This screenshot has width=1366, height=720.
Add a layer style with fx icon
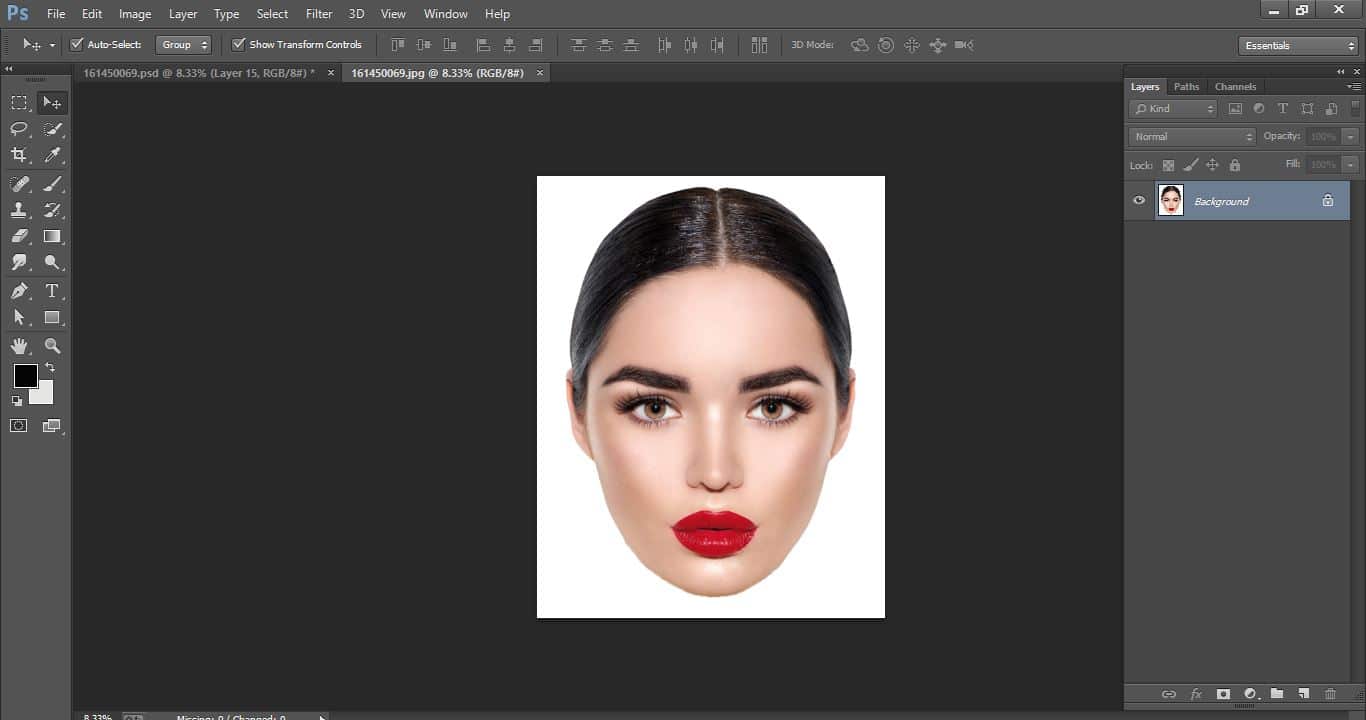coord(1196,694)
